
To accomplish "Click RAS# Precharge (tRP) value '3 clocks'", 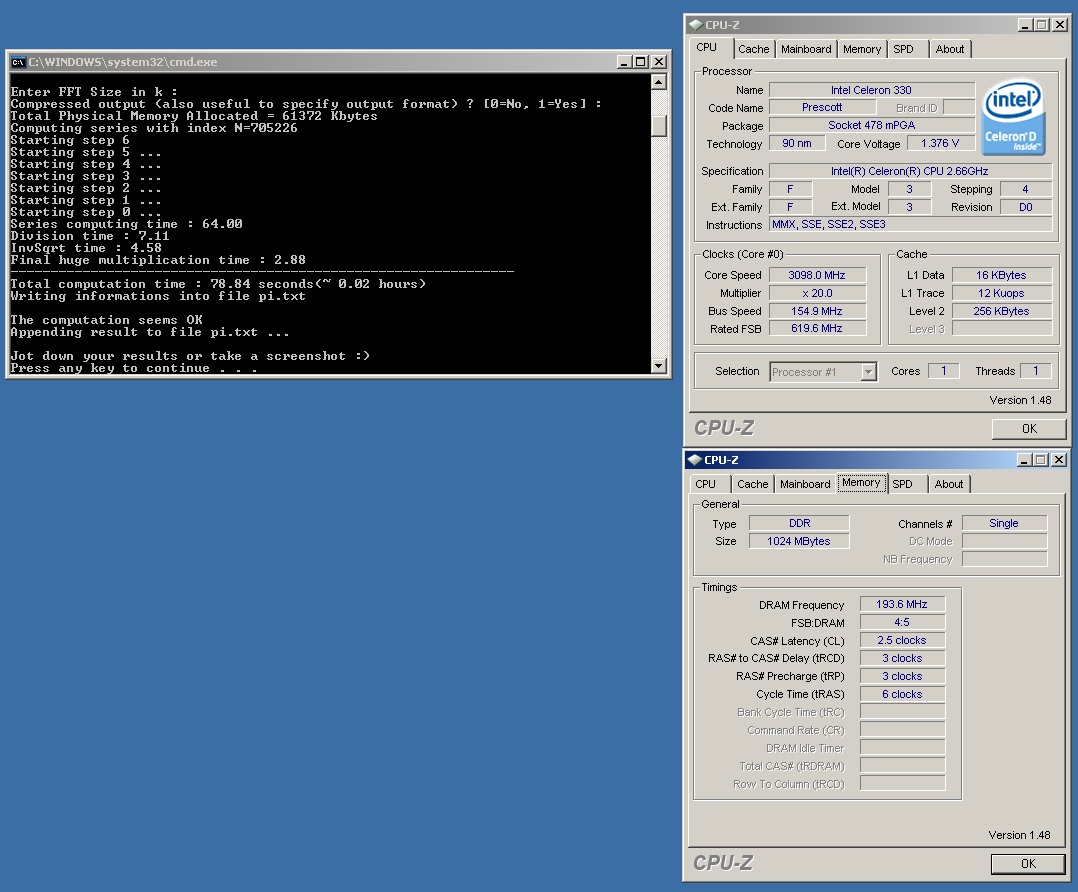I will tap(902, 676).
